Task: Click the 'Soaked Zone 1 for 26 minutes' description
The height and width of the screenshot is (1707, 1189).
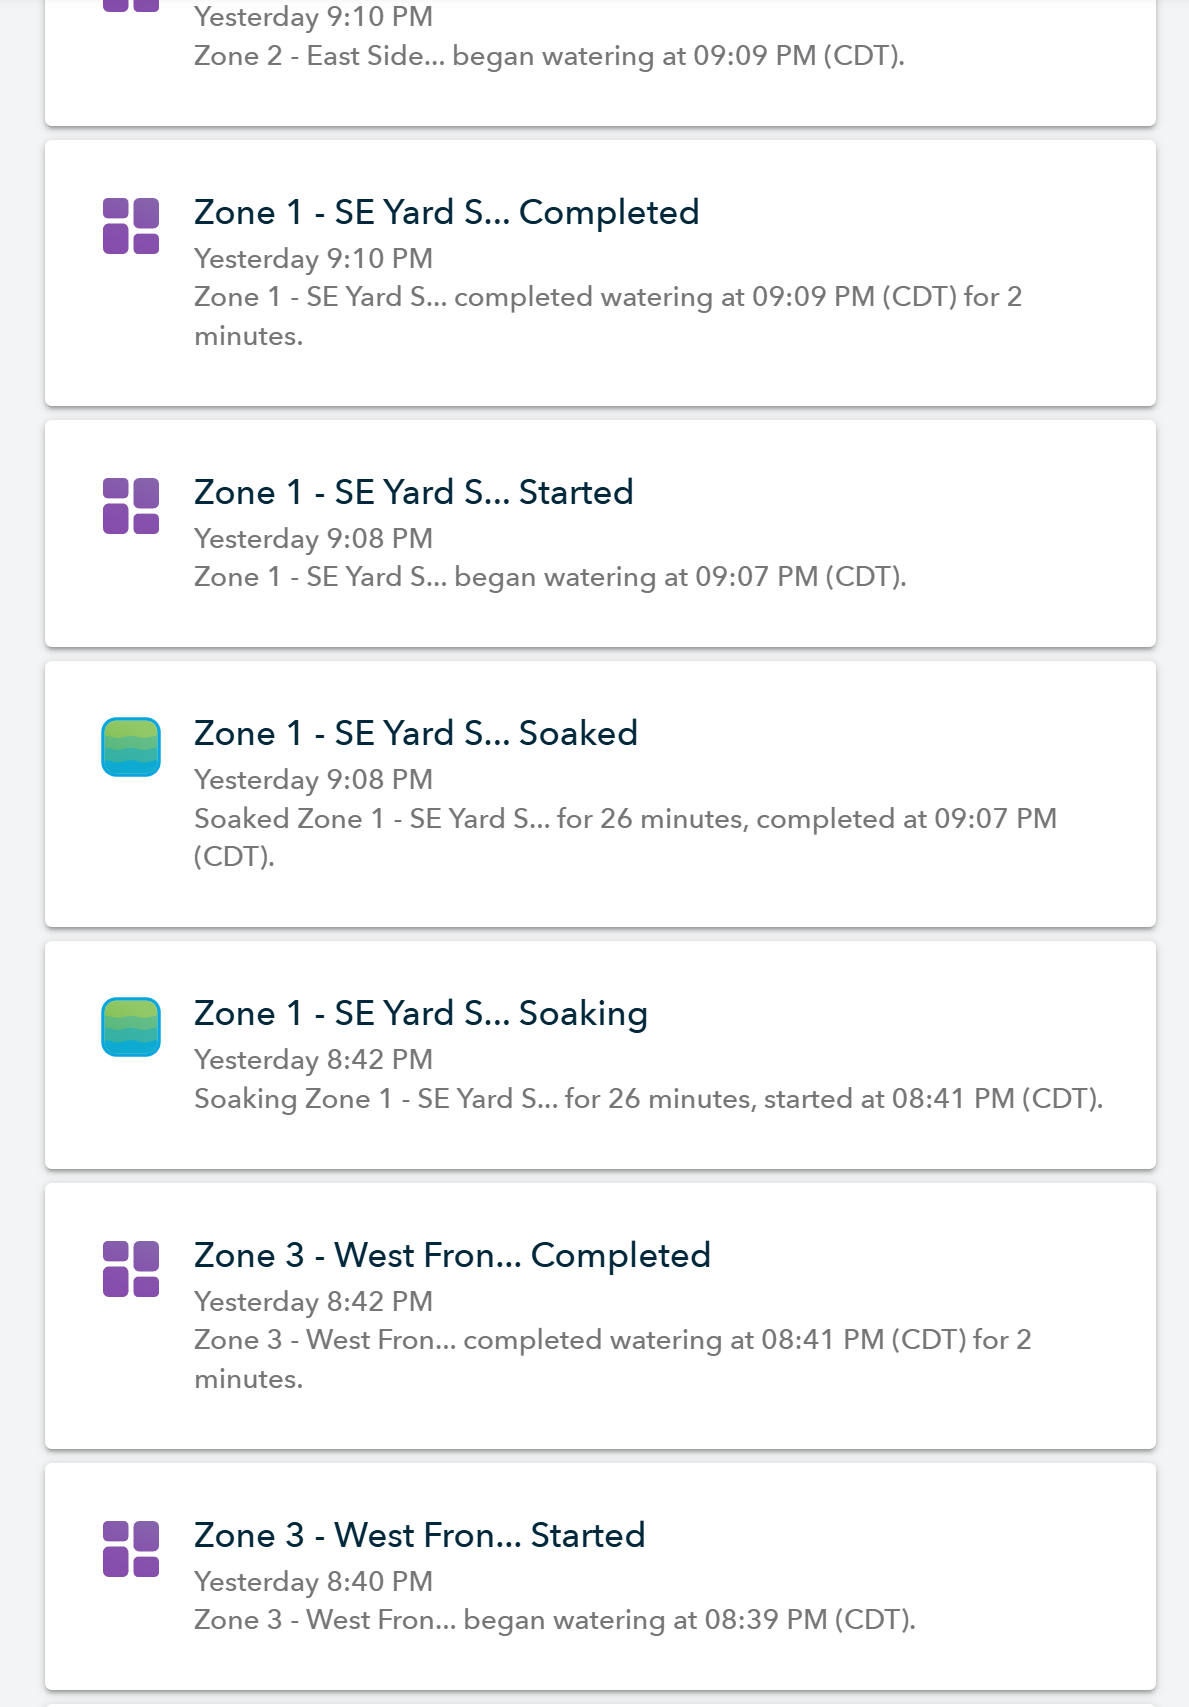Action: [626, 837]
